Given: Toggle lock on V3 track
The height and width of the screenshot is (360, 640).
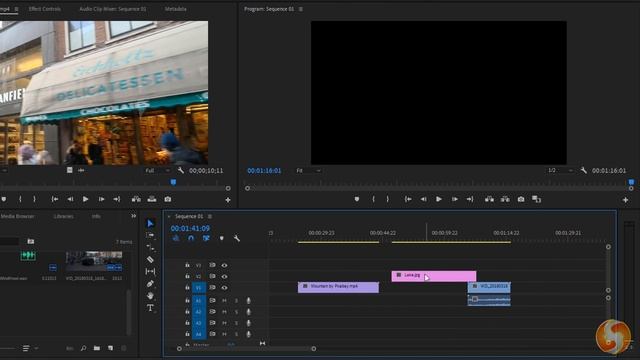Looking at the screenshot, I should click(x=187, y=265).
